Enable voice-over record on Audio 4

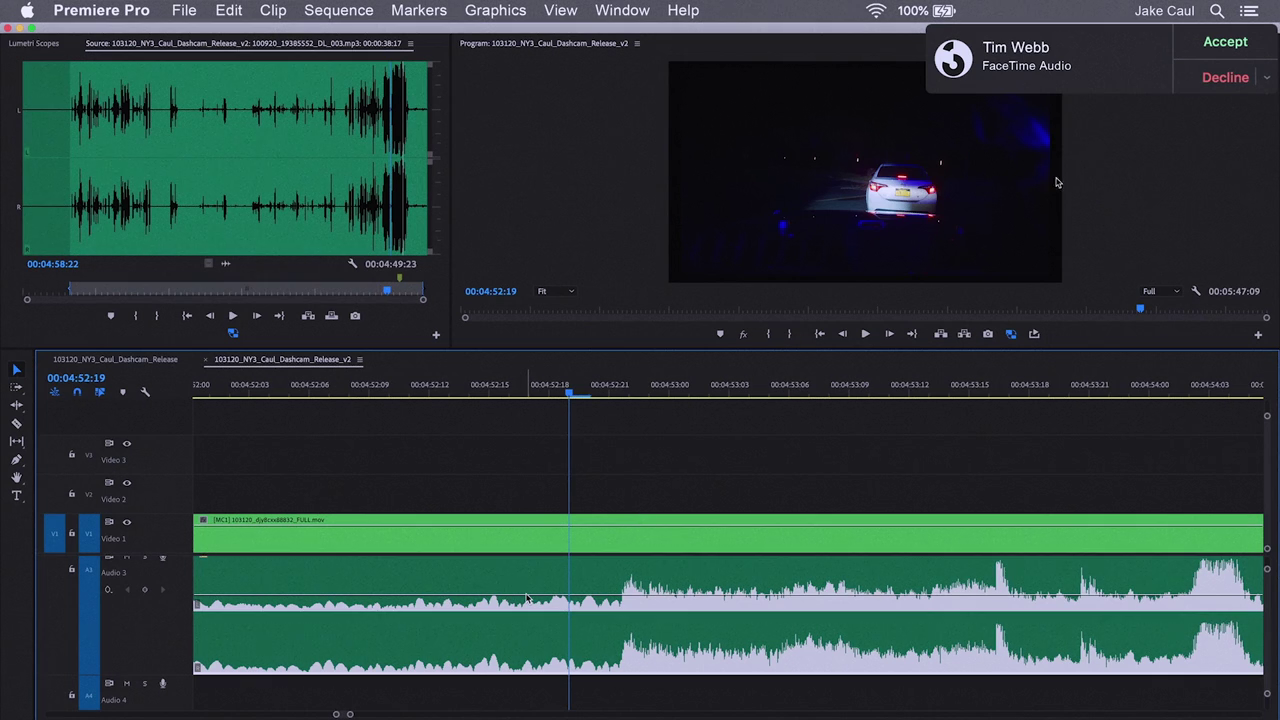[163, 683]
